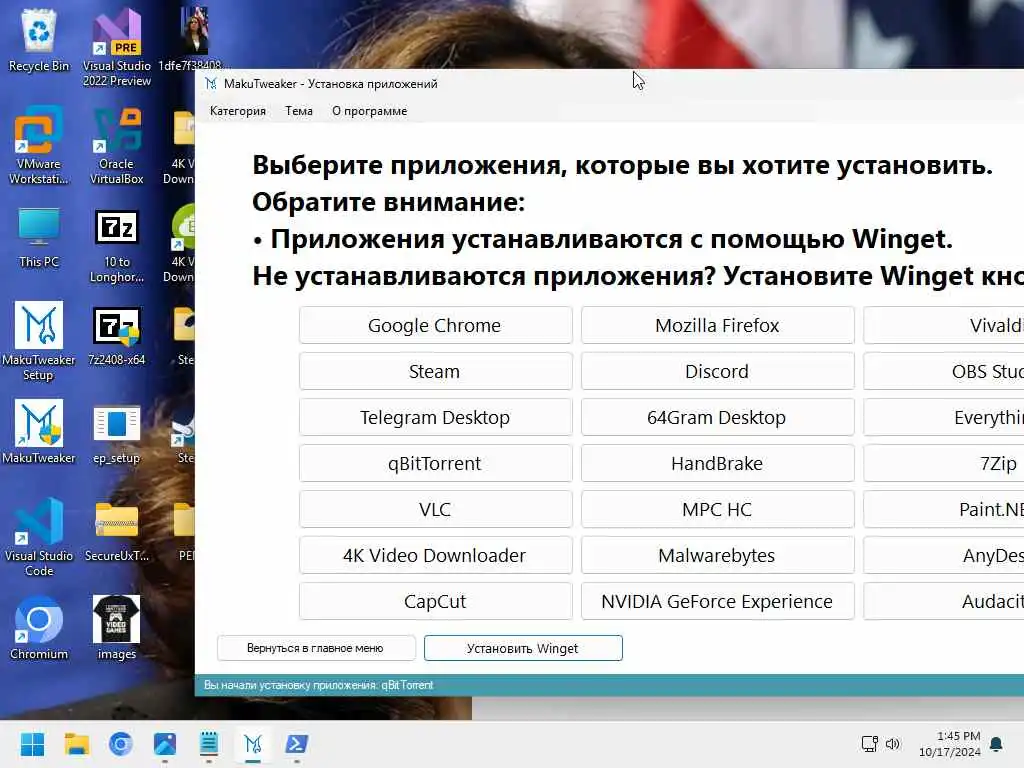
Task: Open the notifications bell icon
Action: (996, 744)
